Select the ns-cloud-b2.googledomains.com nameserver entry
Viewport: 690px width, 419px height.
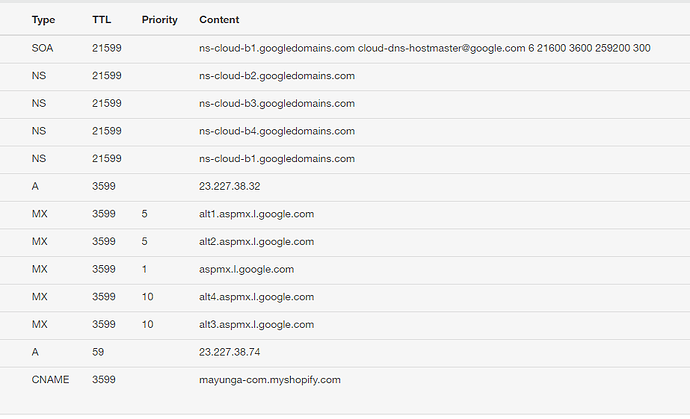pyautogui.click(x=277, y=76)
